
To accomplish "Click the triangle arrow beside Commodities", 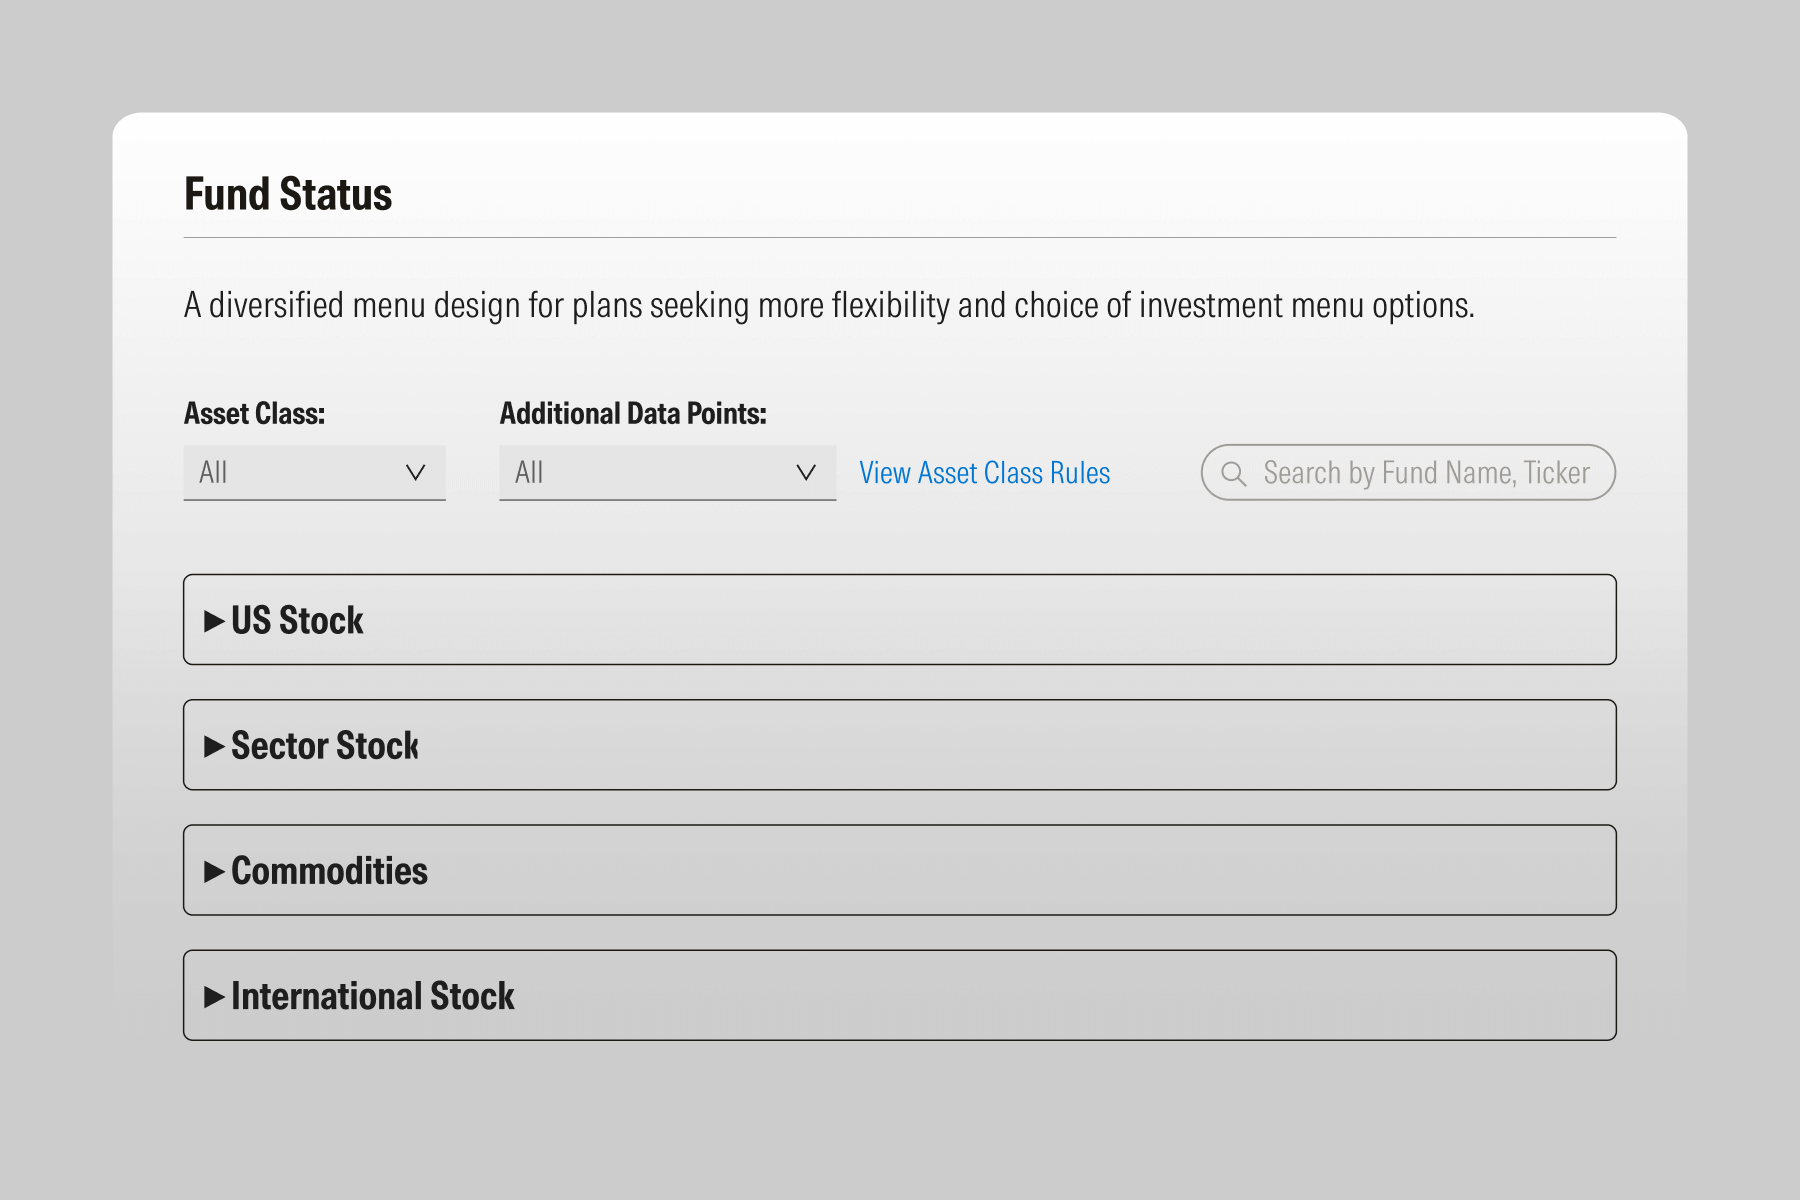I will coord(213,871).
